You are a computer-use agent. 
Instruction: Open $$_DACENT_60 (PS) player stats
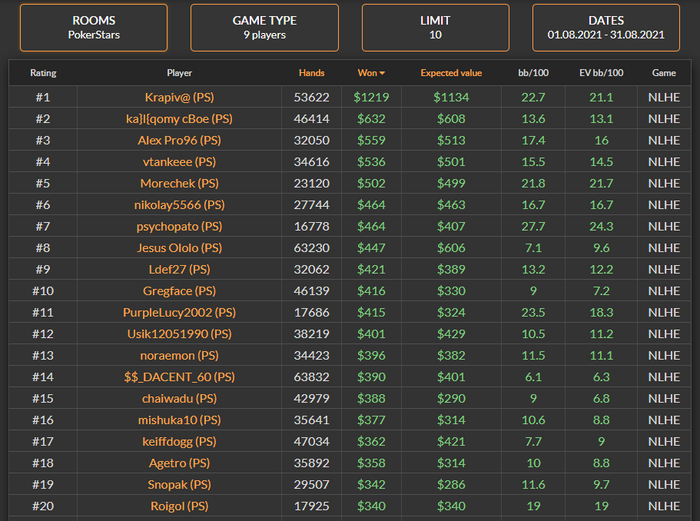point(179,377)
